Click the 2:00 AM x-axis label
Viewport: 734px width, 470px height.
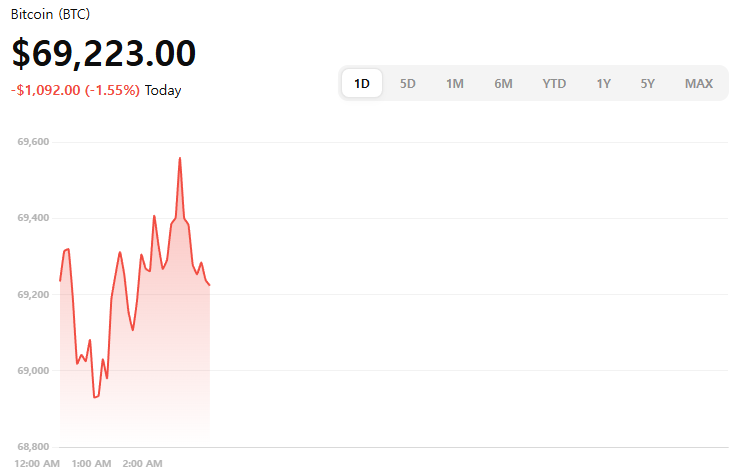tap(143, 463)
